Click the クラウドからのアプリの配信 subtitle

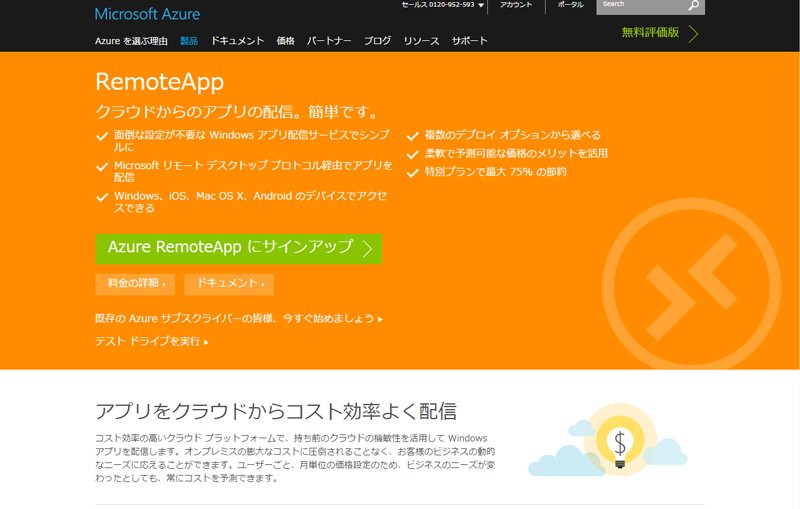click(x=237, y=112)
